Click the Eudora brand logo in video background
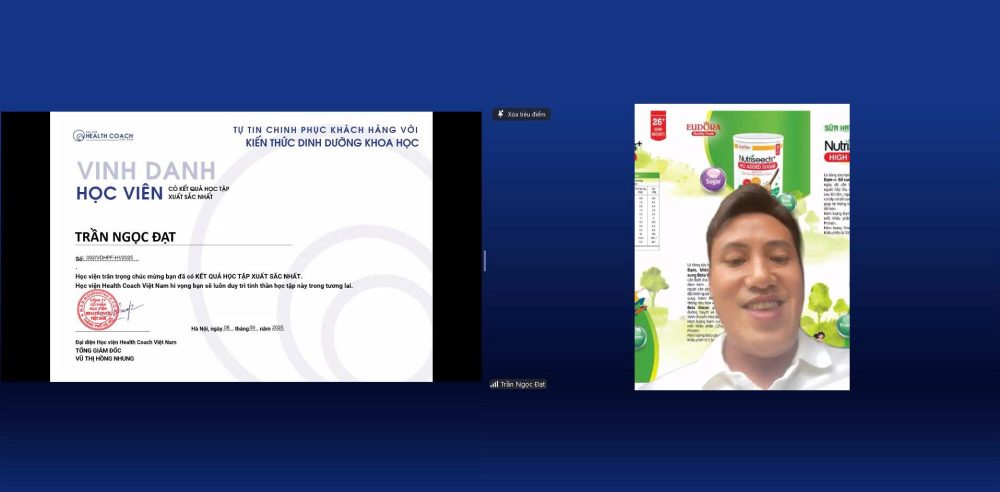The height and width of the screenshot is (492, 1000). point(704,130)
